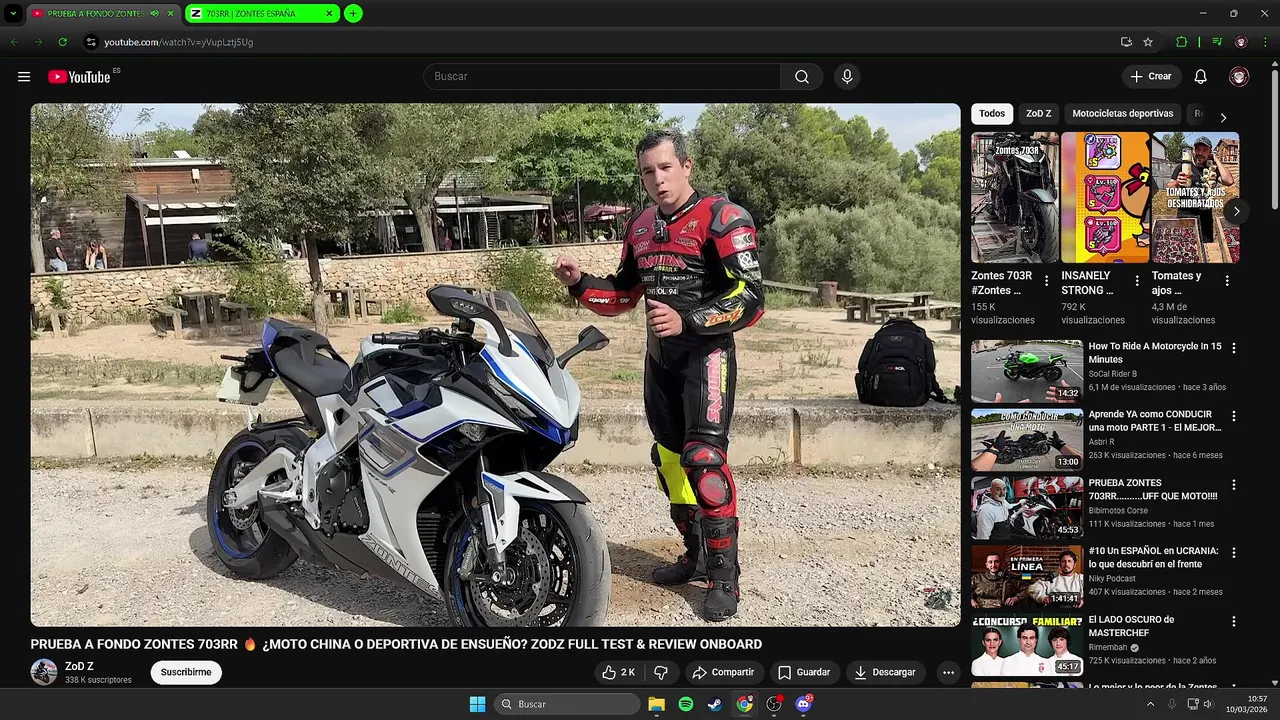Image resolution: width=1280 pixels, height=720 pixels.
Task: Open the install app icon in address bar
Action: click(1126, 42)
